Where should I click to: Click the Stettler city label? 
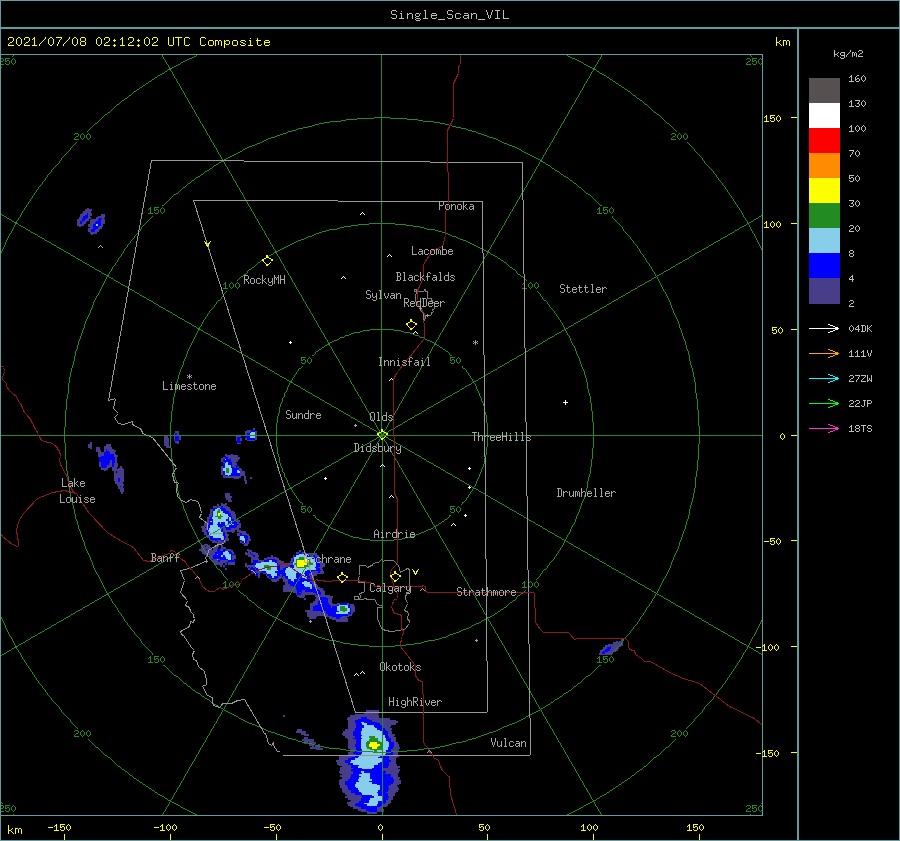(x=583, y=289)
